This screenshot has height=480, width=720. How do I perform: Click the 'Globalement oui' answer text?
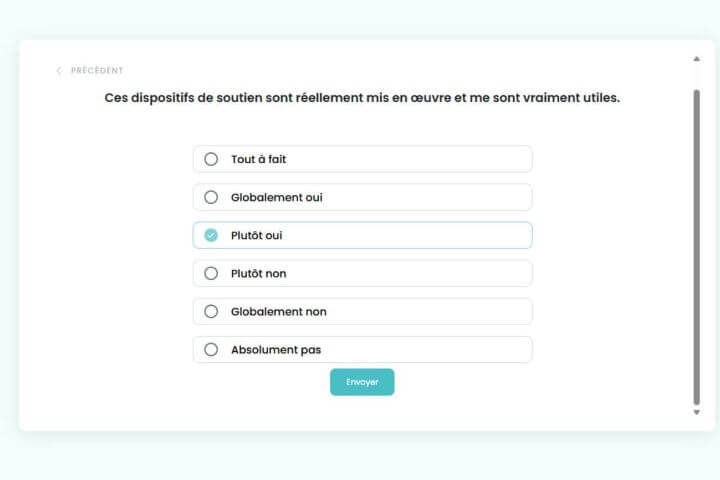click(x=277, y=197)
